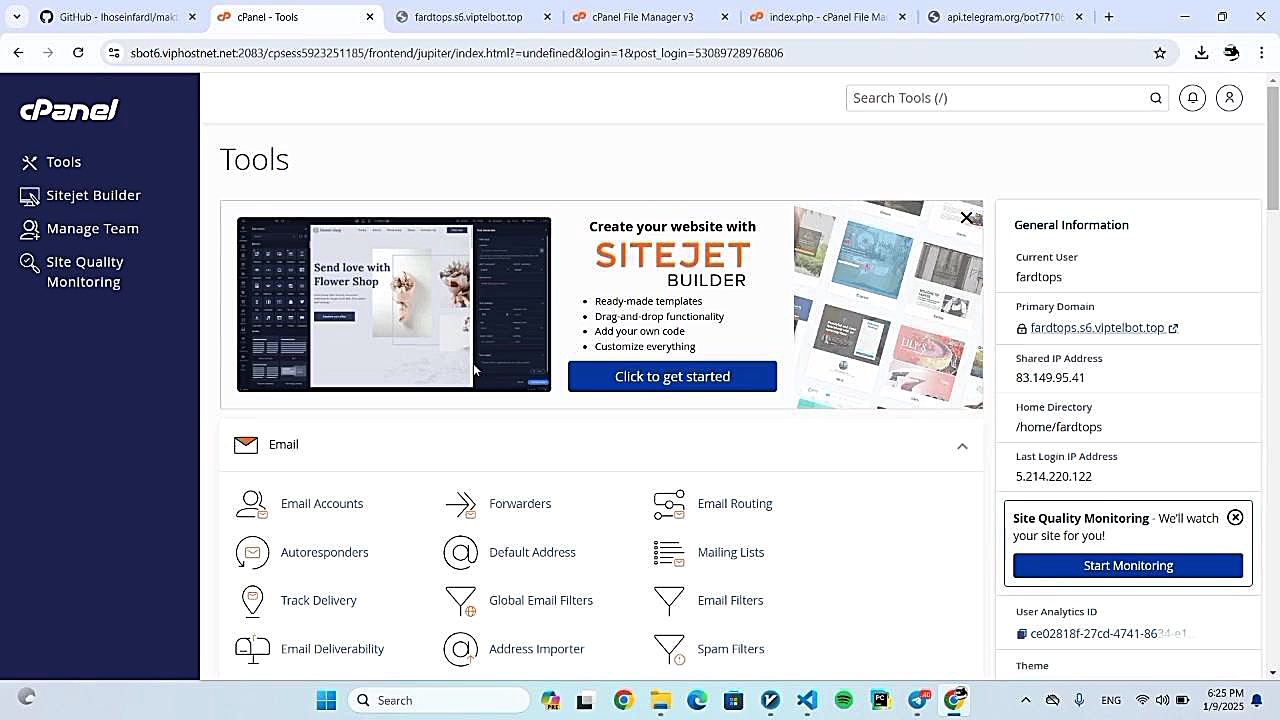Click the page vertical scrollbar
The height and width of the screenshot is (720, 1280).
click(1272, 148)
